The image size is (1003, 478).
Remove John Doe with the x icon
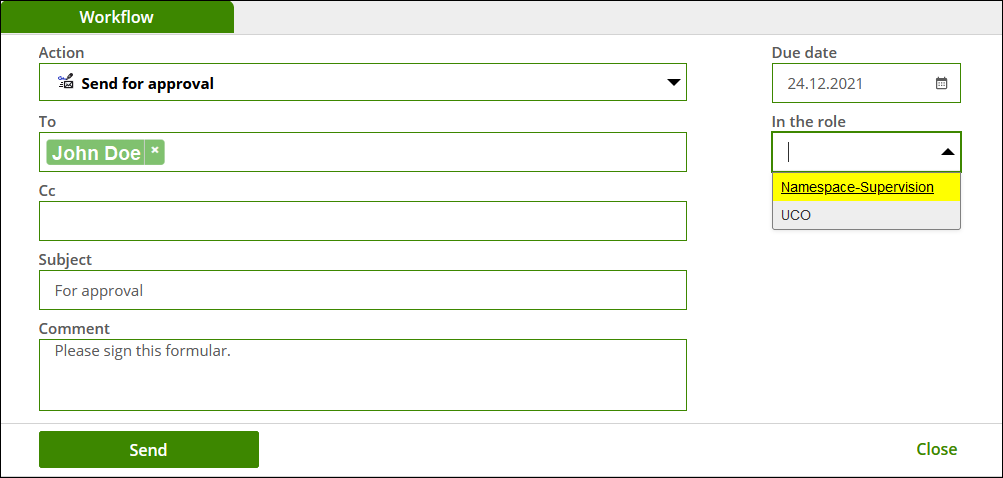155,152
